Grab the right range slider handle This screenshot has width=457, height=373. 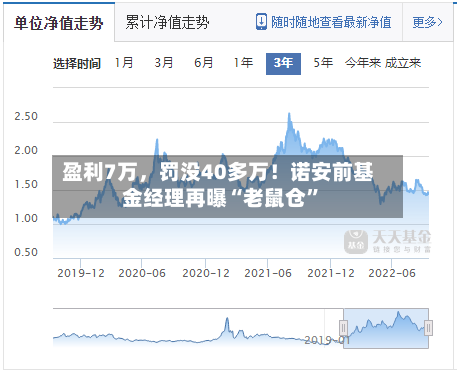pos(428,328)
